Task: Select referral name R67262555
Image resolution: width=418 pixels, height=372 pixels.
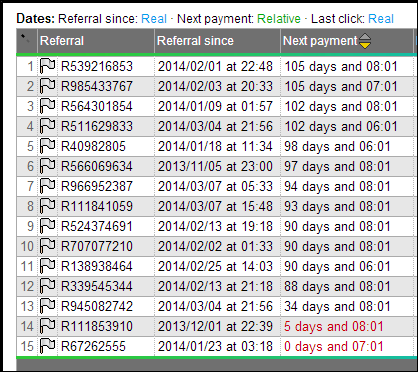Action: click(93, 346)
